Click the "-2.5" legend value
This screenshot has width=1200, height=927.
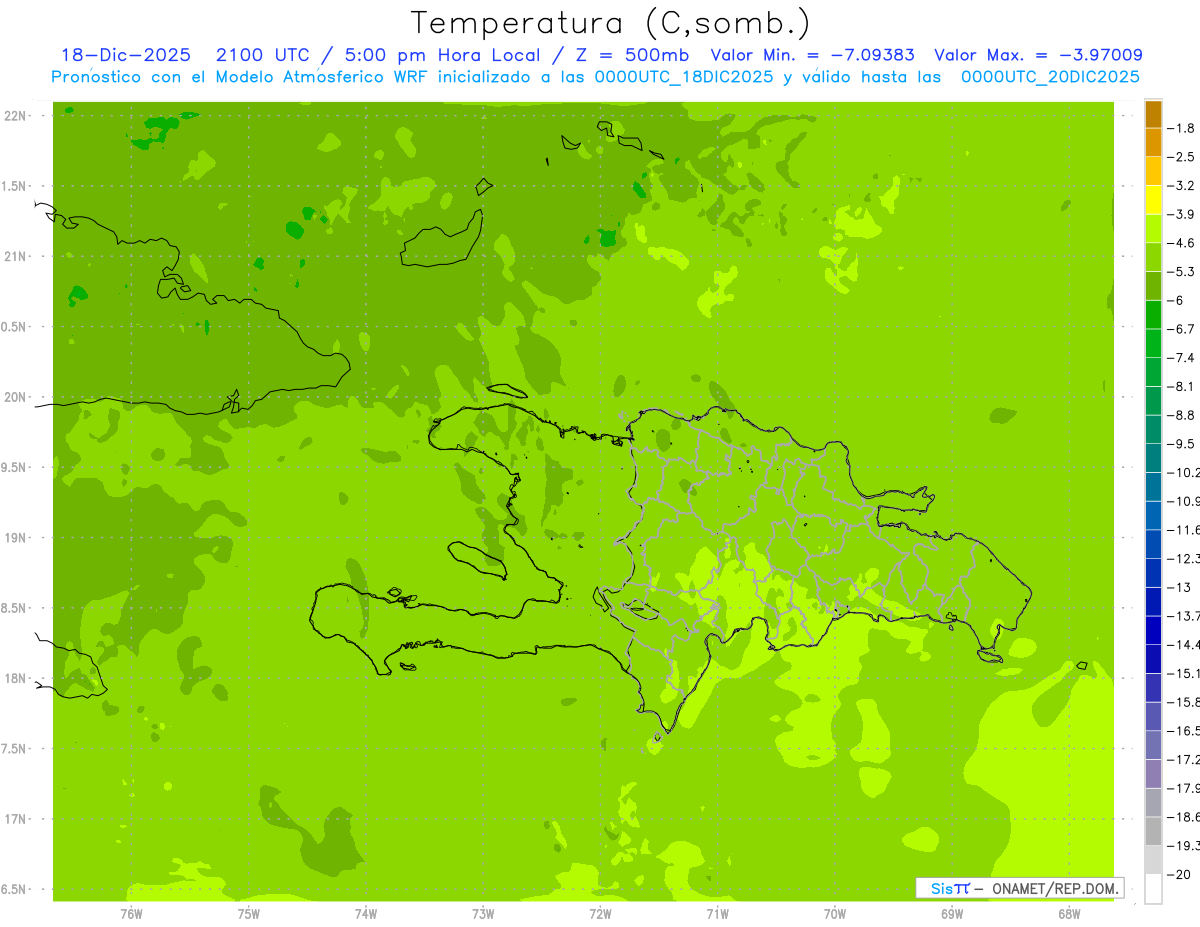(x=1180, y=157)
